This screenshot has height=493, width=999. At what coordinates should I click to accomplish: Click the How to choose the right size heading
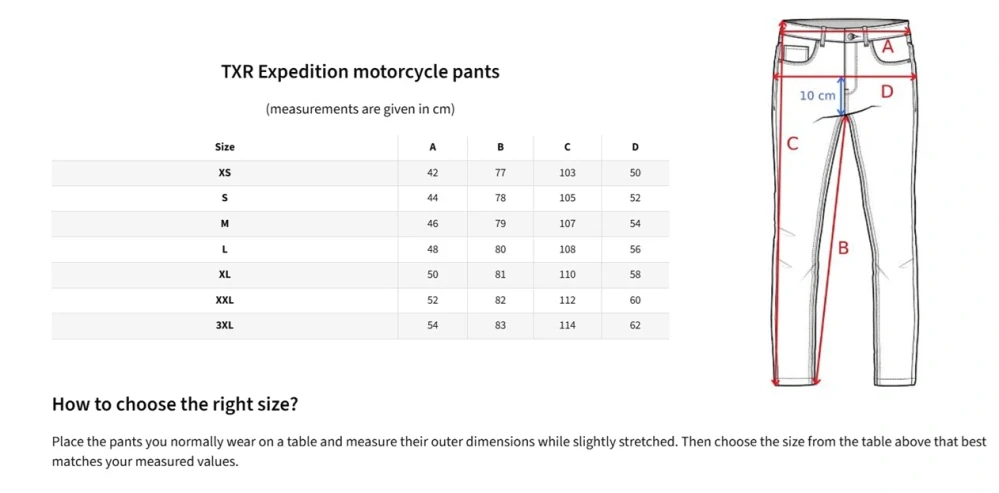[175, 404]
